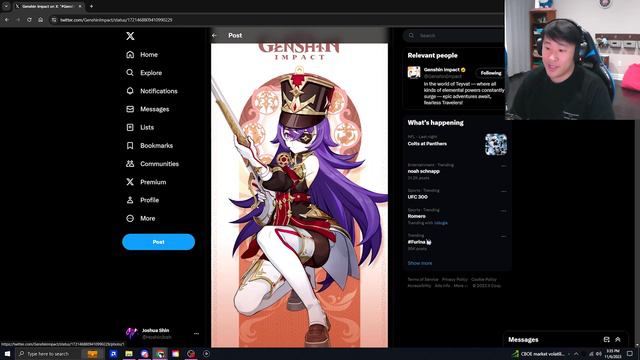Screen dimensions: 640x360
Task: Open the Windows Start menu
Action: click(7, 354)
